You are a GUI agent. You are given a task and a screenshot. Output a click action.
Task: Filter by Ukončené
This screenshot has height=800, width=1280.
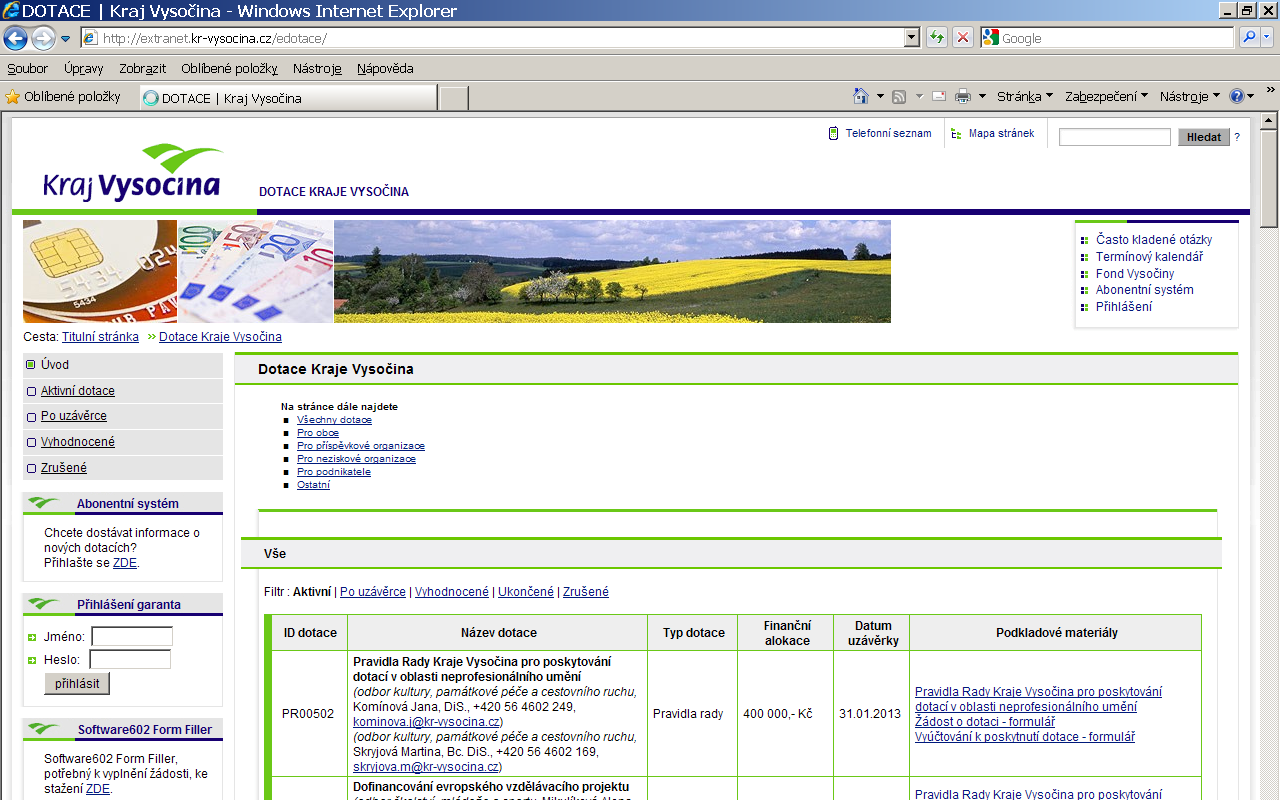pos(526,592)
